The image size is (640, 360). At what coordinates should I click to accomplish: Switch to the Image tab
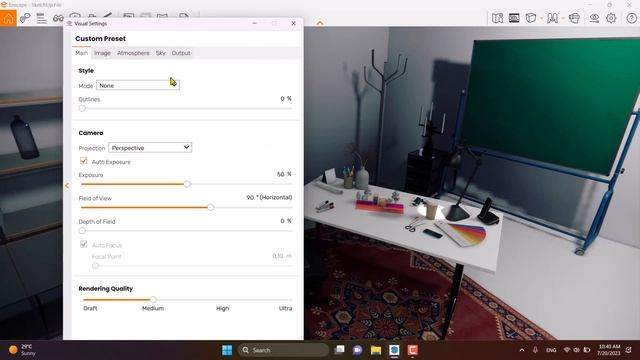click(x=102, y=53)
